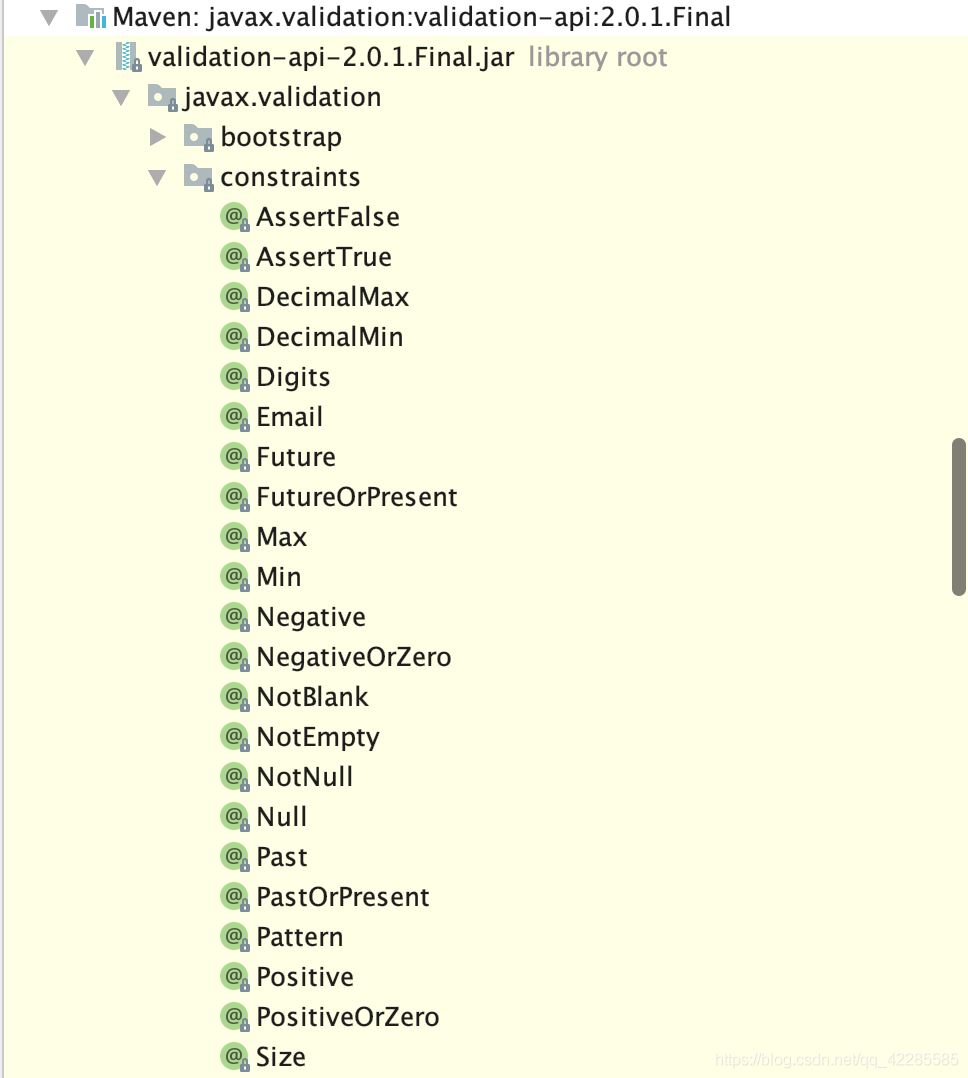
Task: Click the javax.validation package icon
Action: pyautogui.click(x=161, y=96)
